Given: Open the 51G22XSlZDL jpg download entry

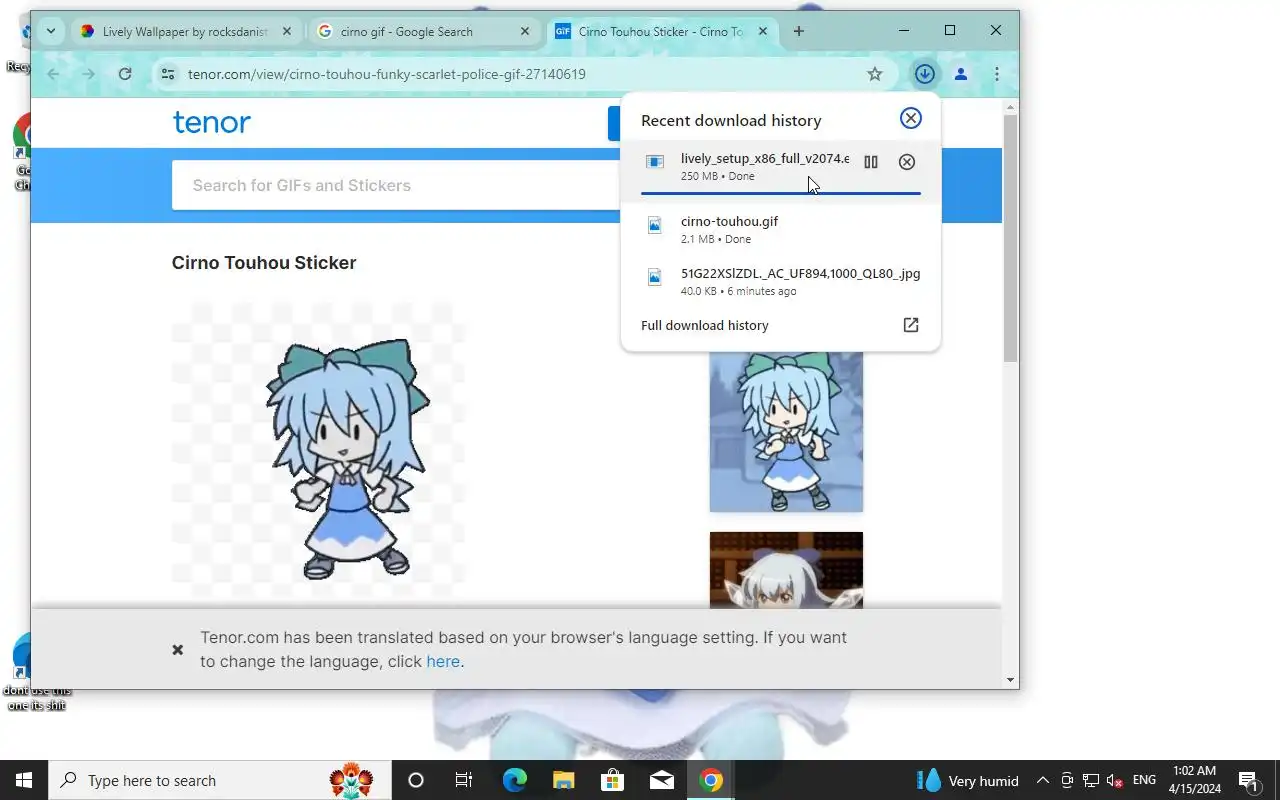Looking at the screenshot, I should [x=780, y=281].
